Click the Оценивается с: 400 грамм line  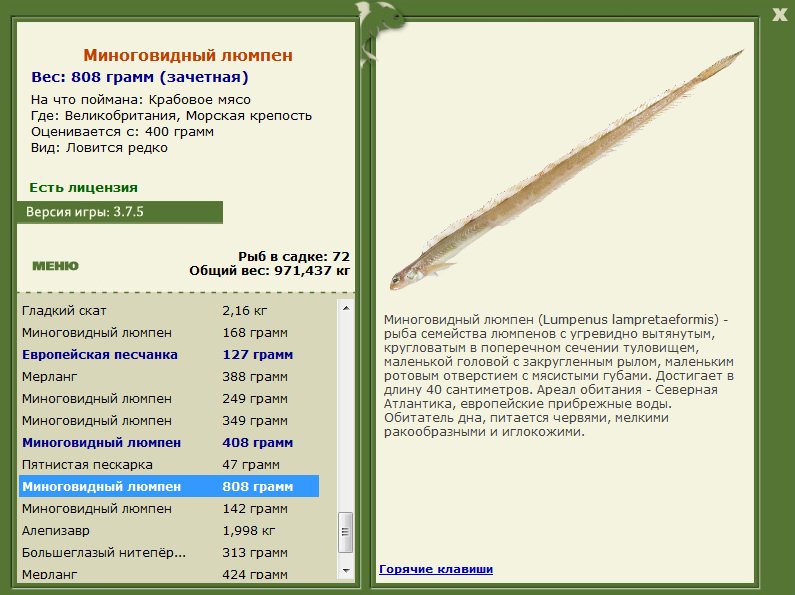[x=122, y=132]
